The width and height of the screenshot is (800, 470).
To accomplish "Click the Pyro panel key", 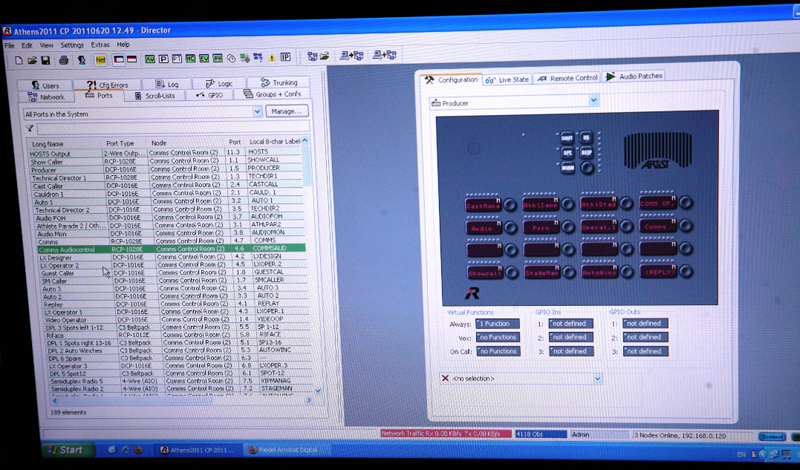I will 541,227.
